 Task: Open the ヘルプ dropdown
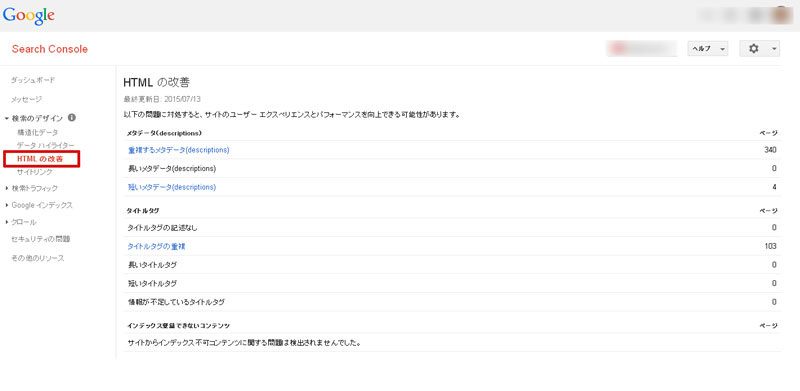[708, 48]
